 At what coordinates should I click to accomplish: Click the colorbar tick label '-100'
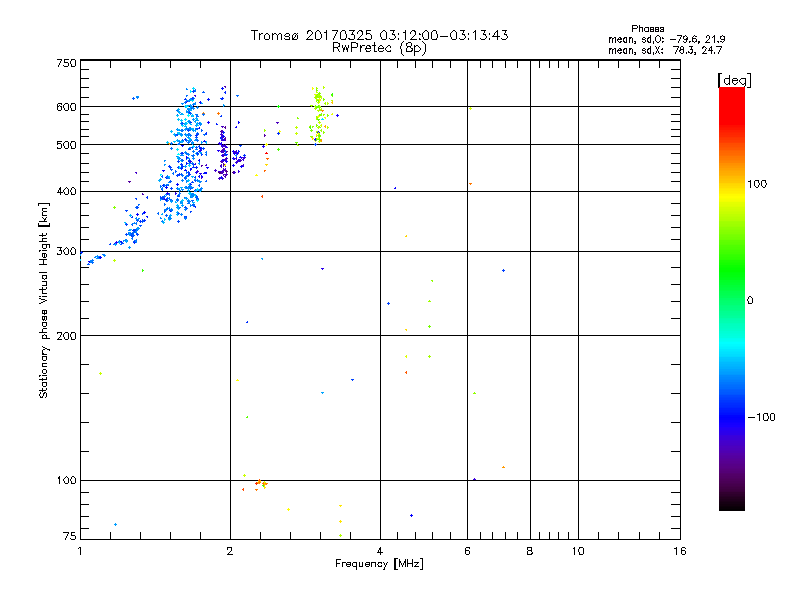point(761,417)
